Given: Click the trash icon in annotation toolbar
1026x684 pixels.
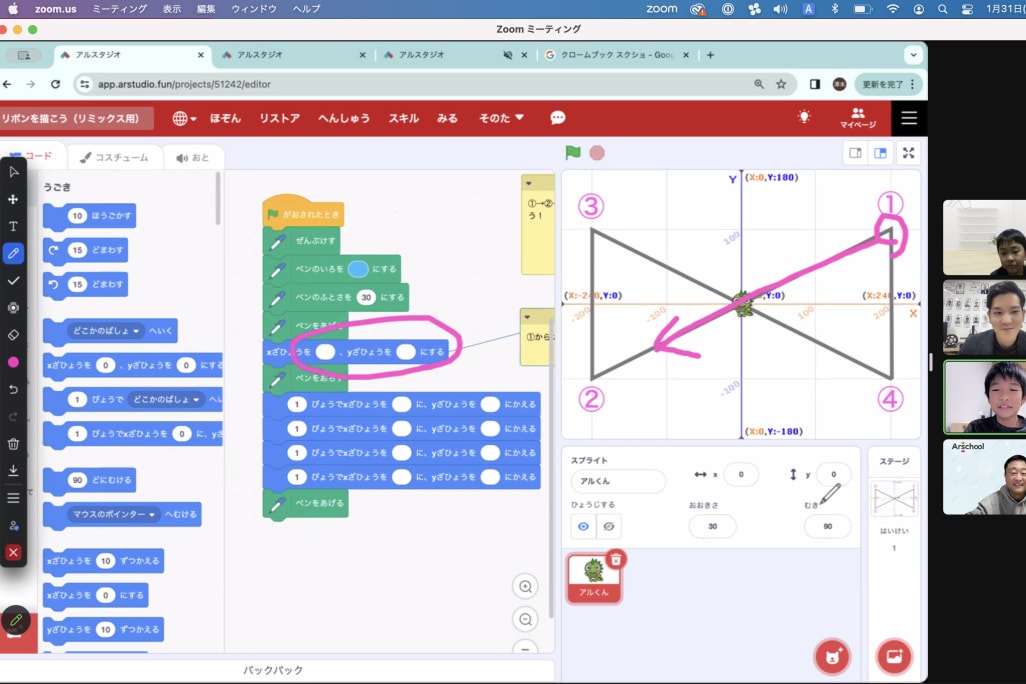Looking at the screenshot, I should point(14,444).
